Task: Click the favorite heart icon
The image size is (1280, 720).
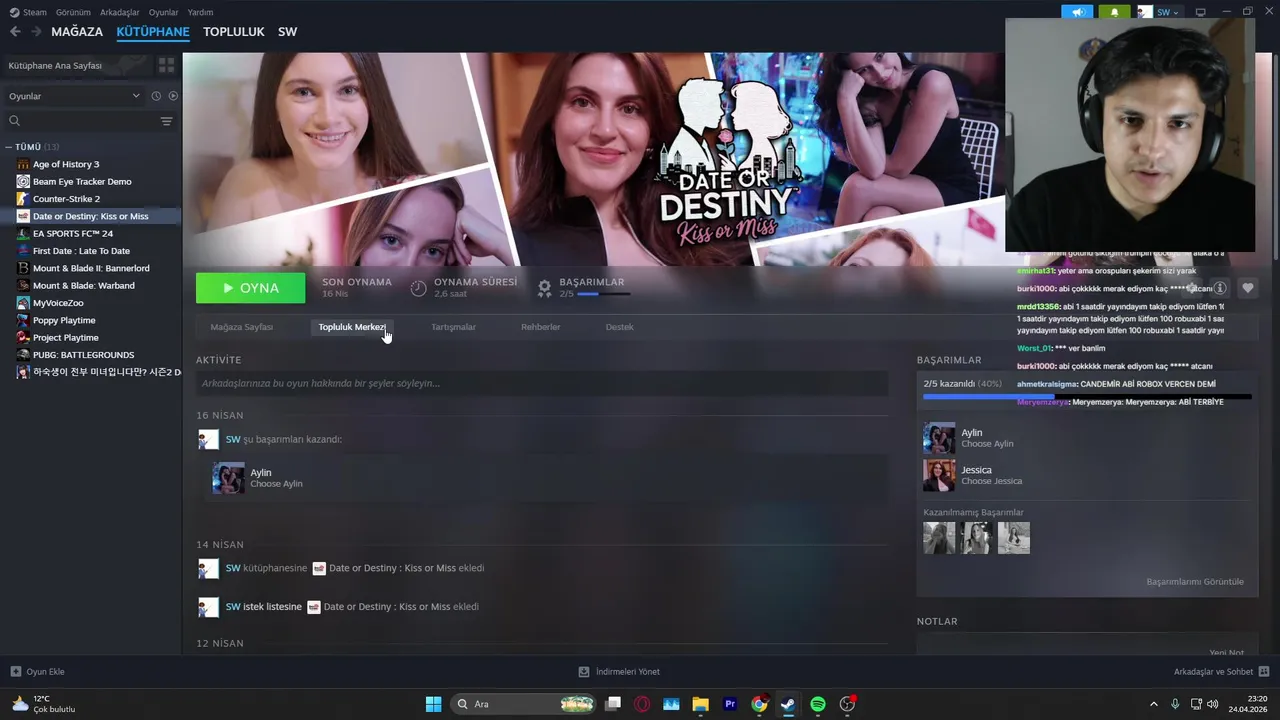Action: point(1248,288)
